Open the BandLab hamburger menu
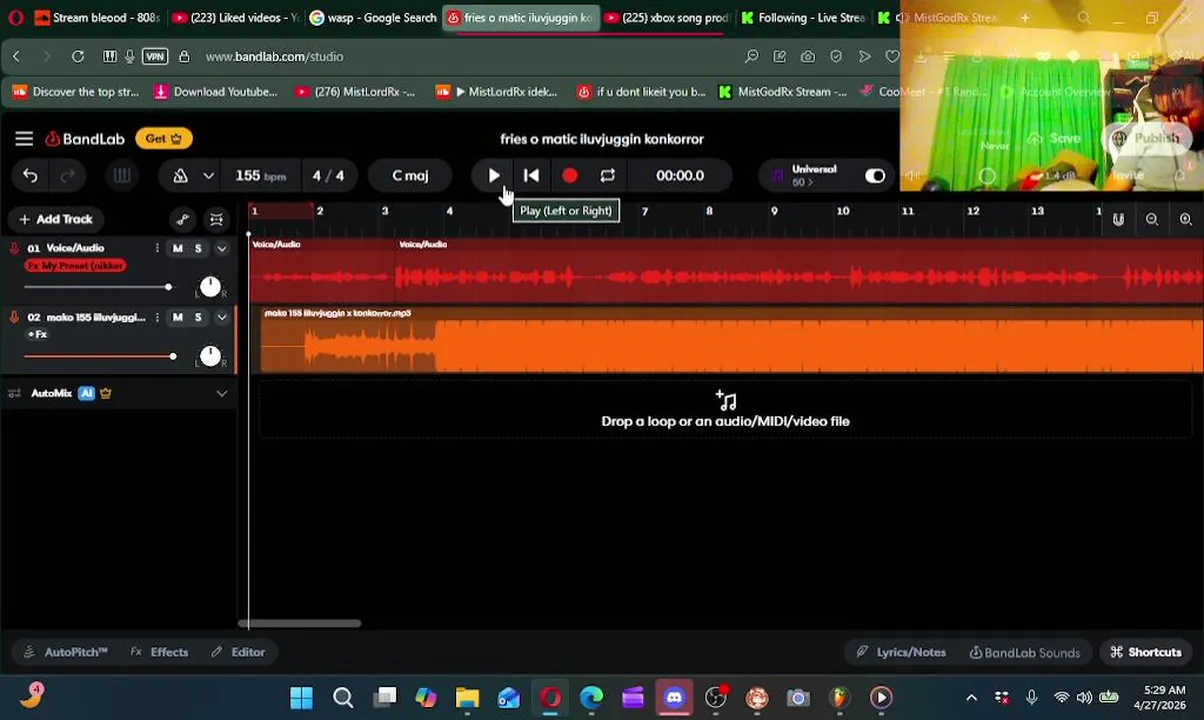 click(x=24, y=139)
